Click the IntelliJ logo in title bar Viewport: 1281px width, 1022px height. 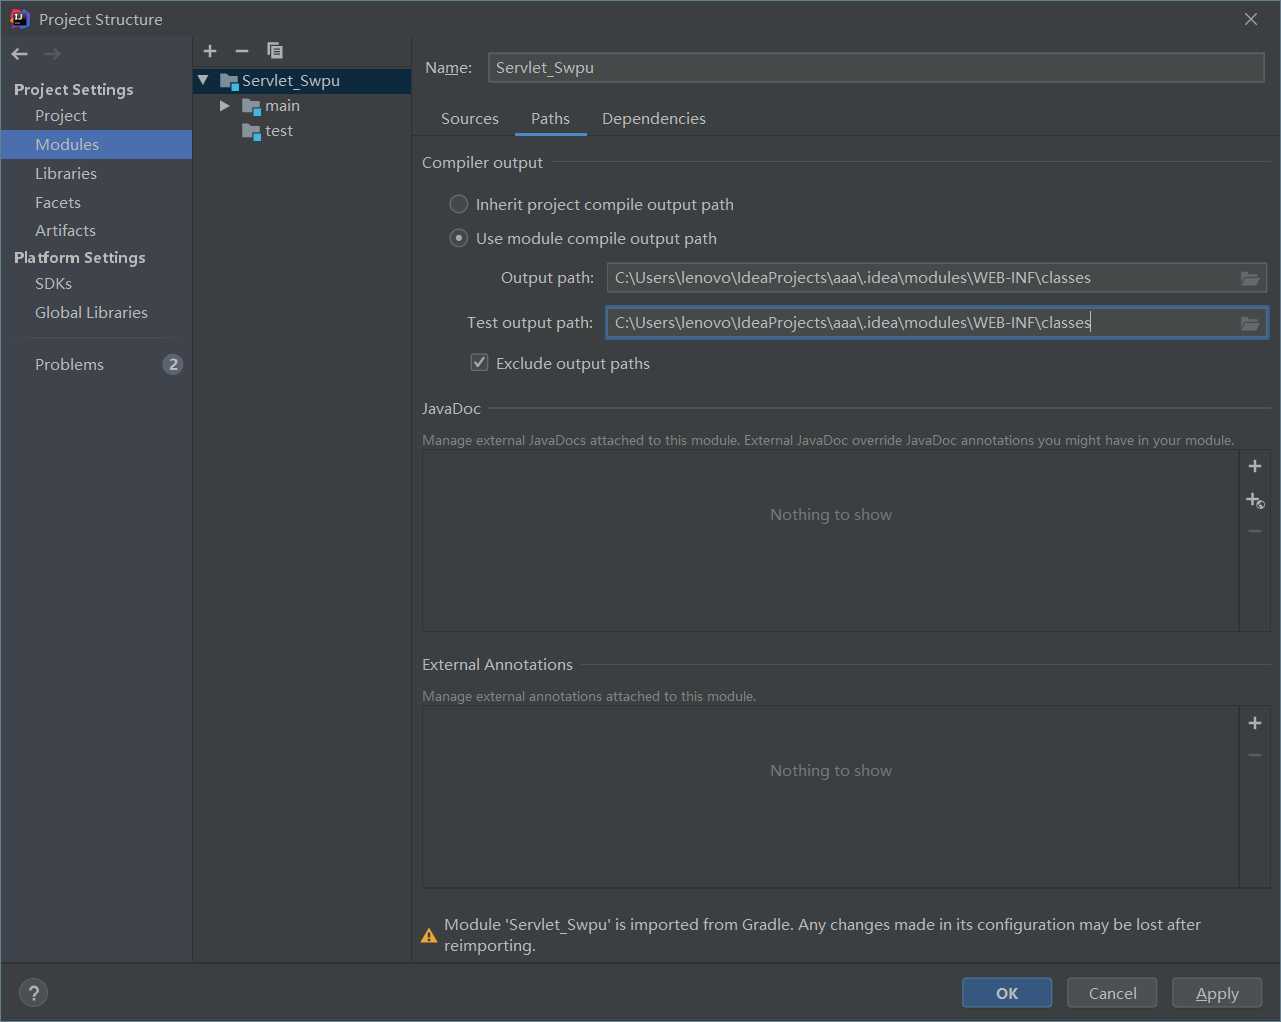(19, 19)
